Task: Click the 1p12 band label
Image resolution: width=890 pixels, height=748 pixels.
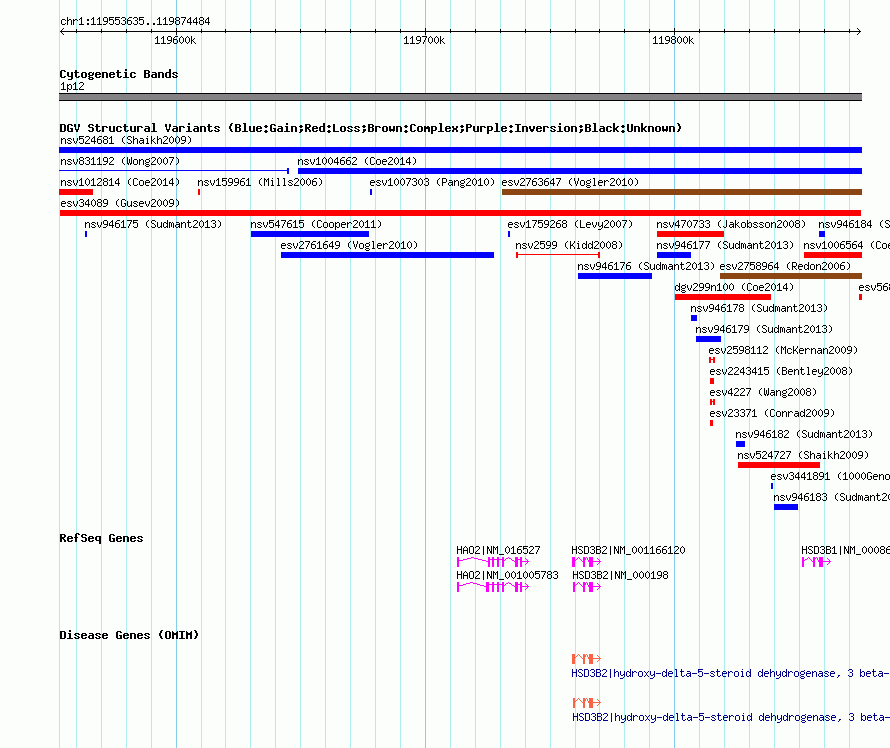Action: [72, 87]
